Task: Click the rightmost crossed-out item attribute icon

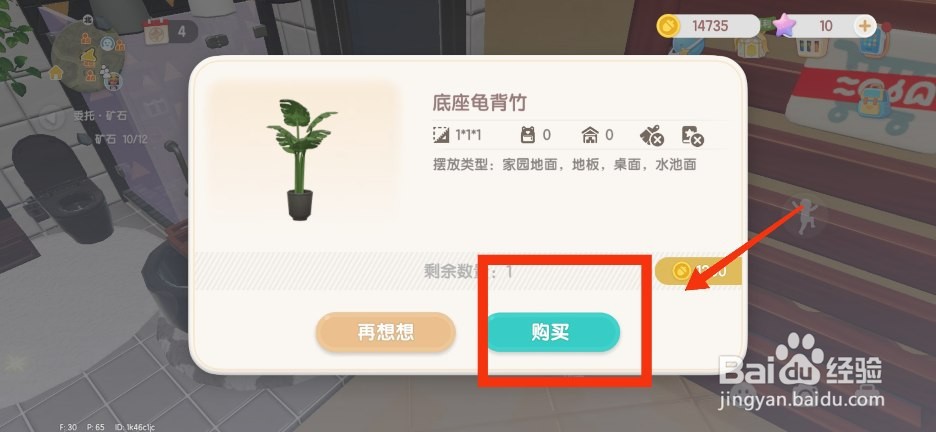Action: point(692,136)
